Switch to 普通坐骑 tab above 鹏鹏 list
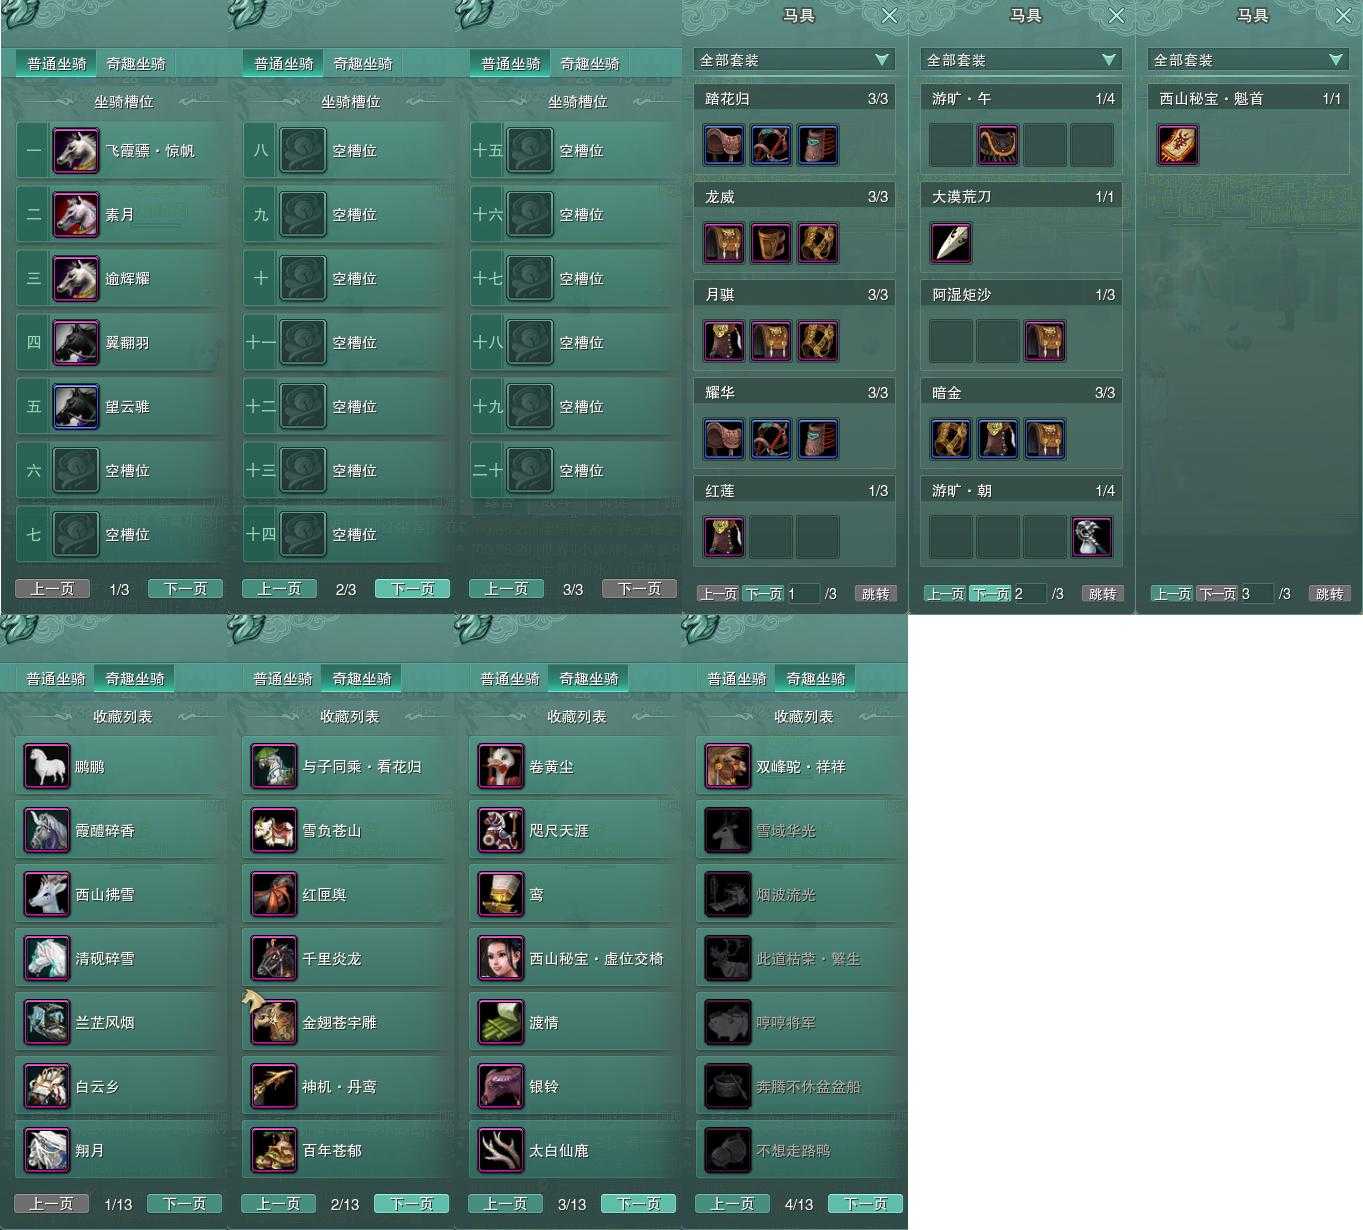 (56, 678)
